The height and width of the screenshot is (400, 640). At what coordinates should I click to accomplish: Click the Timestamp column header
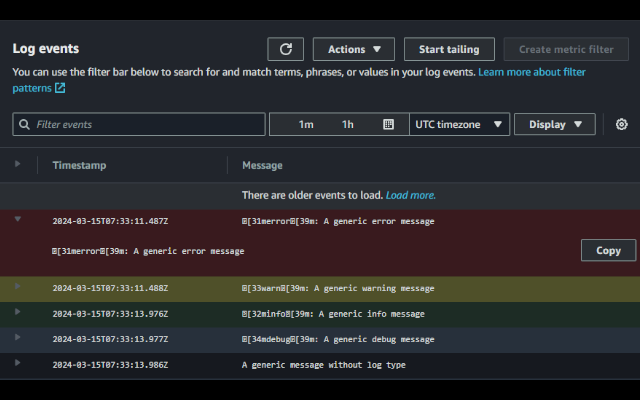79,165
